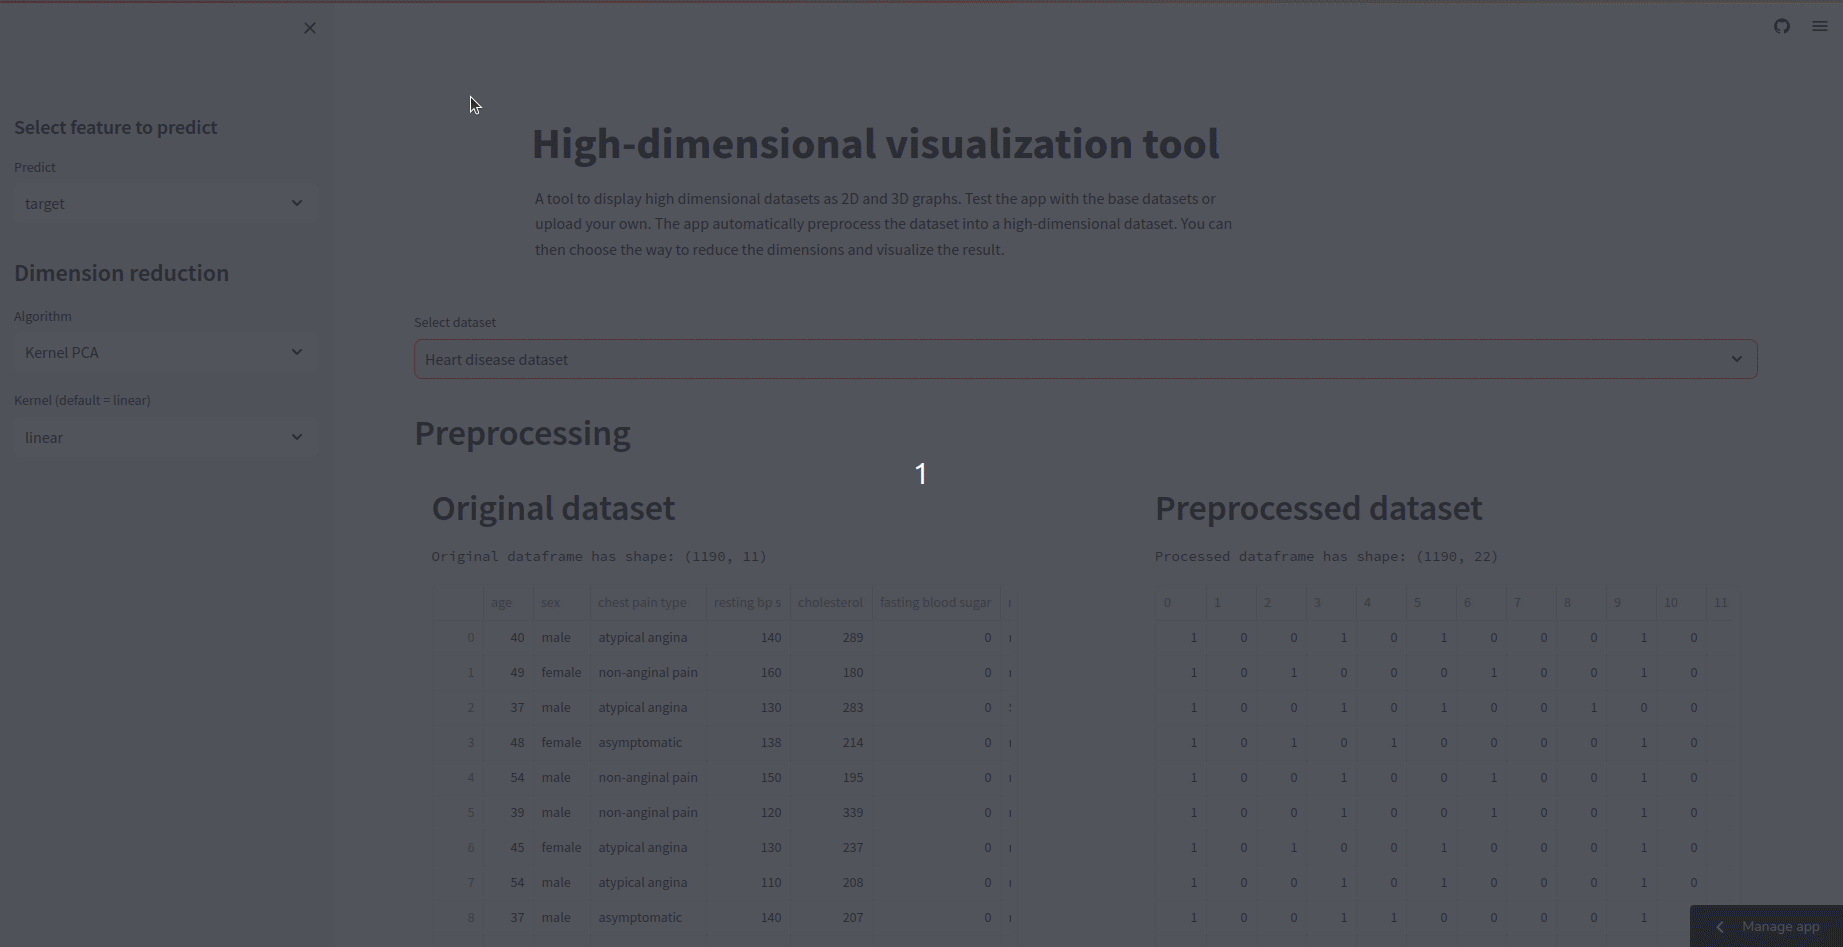
Task: Click column header 0 in Preprocessed dataset
Action: point(1180,602)
